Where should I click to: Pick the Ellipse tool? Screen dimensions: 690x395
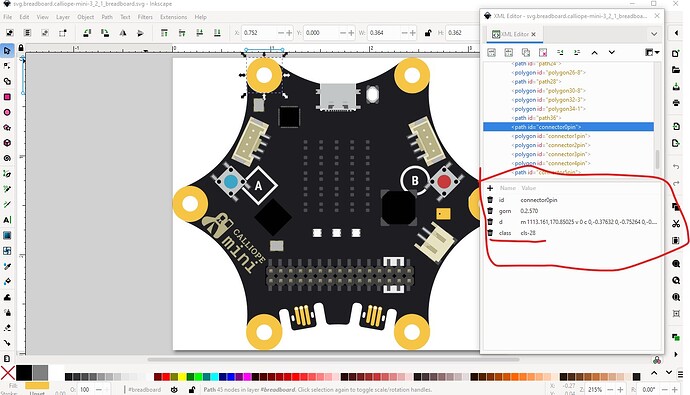click(x=7, y=112)
